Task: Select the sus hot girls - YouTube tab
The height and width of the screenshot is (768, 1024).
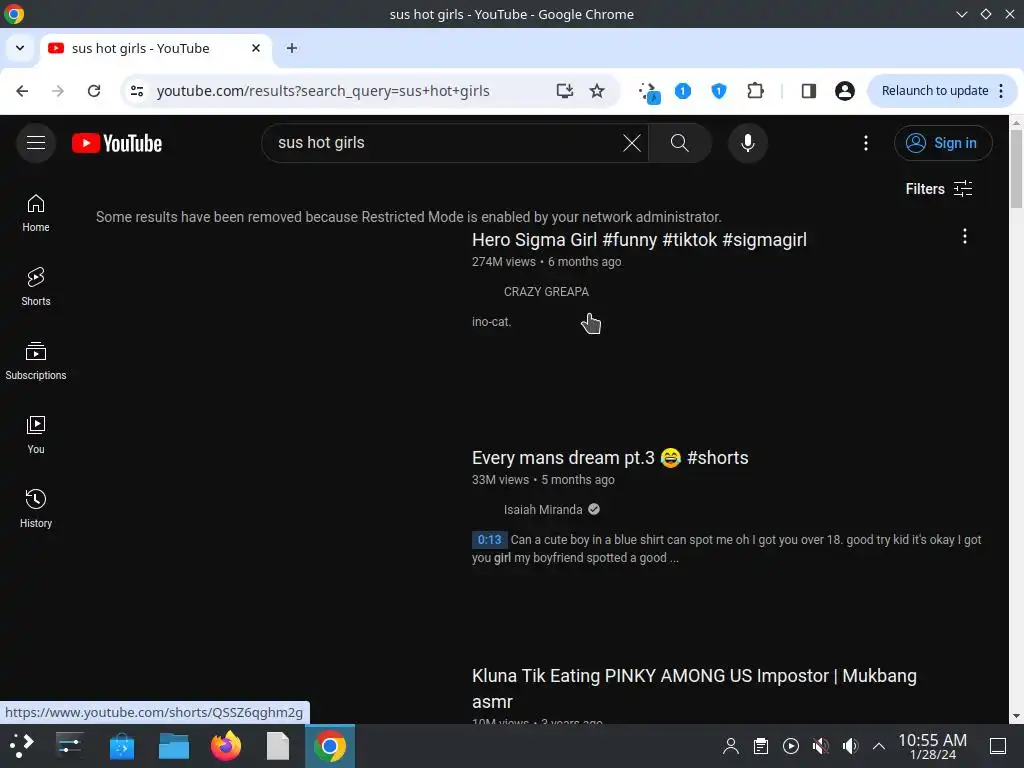Action: pyautogui.click(x=157, y=49)
